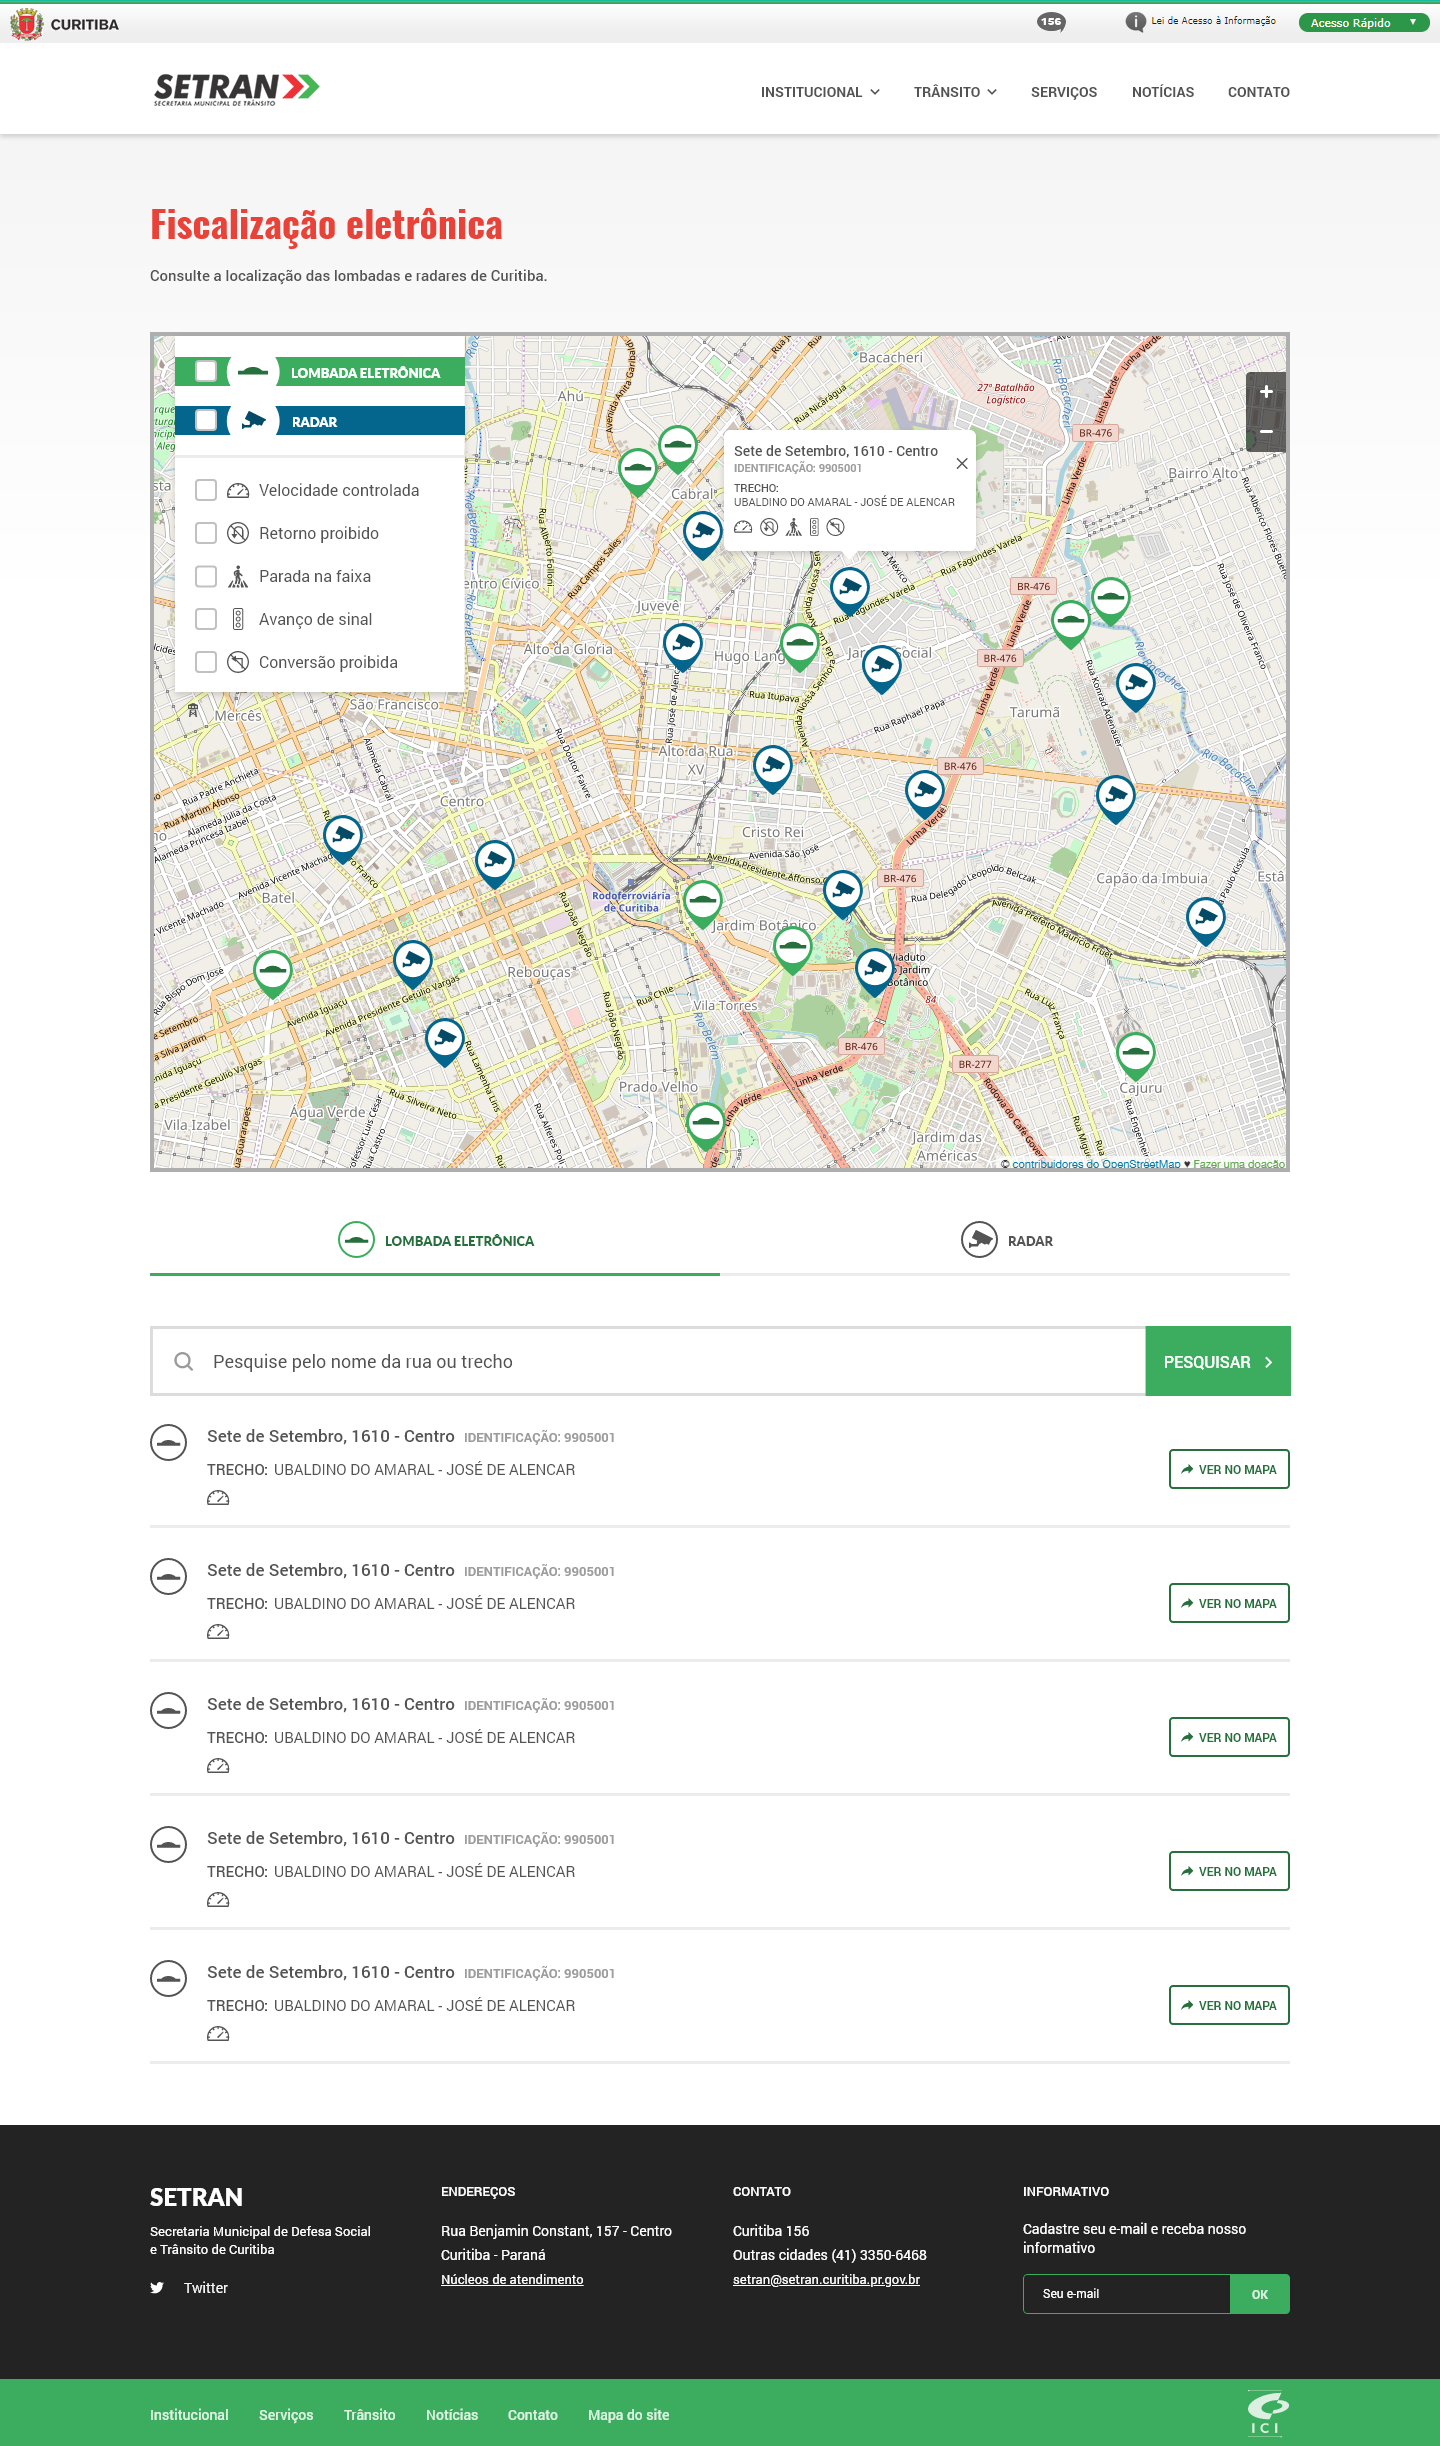
Task: Toggle the Radar layer checkbox
Action: coord(206,420)
